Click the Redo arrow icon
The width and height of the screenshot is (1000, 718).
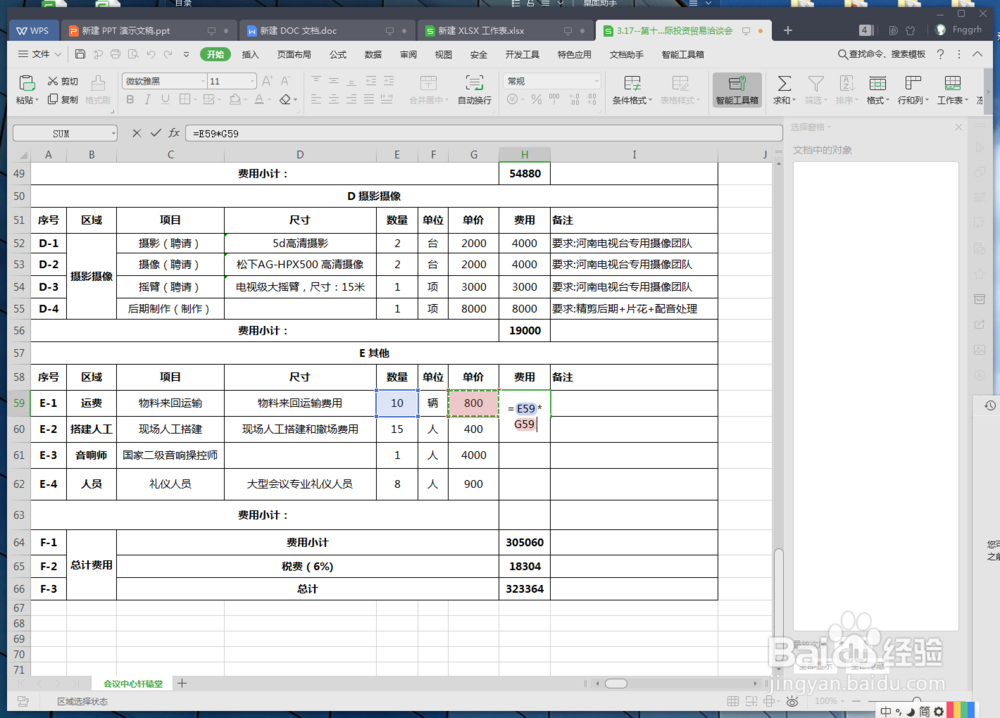point(168,54)
